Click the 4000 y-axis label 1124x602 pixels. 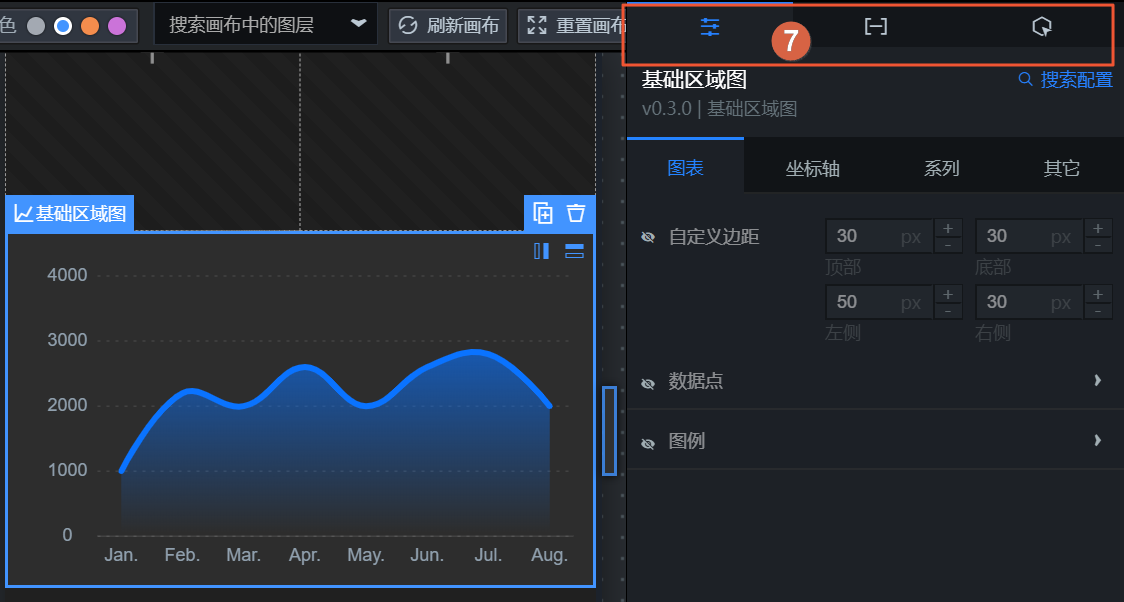[x=67, y=275]
